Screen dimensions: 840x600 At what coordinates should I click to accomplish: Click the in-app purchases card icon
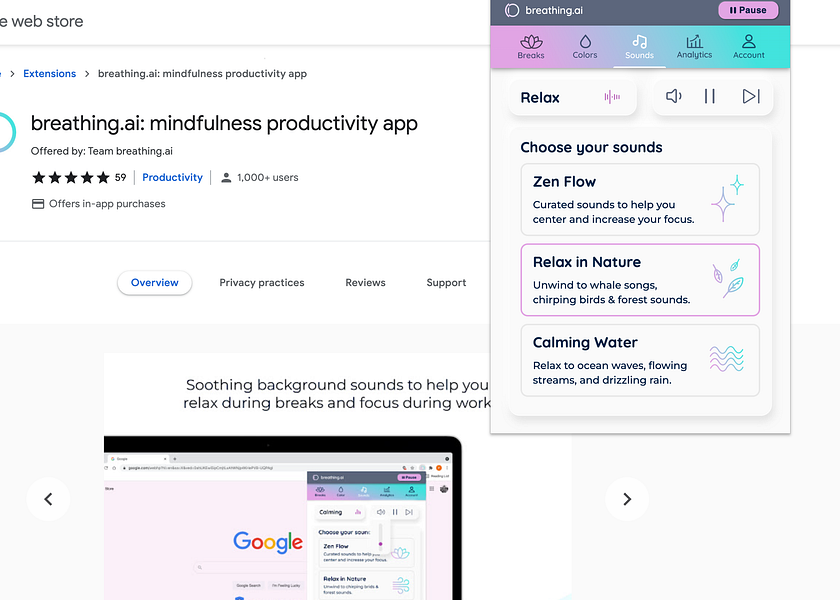[x=38, y=204]
